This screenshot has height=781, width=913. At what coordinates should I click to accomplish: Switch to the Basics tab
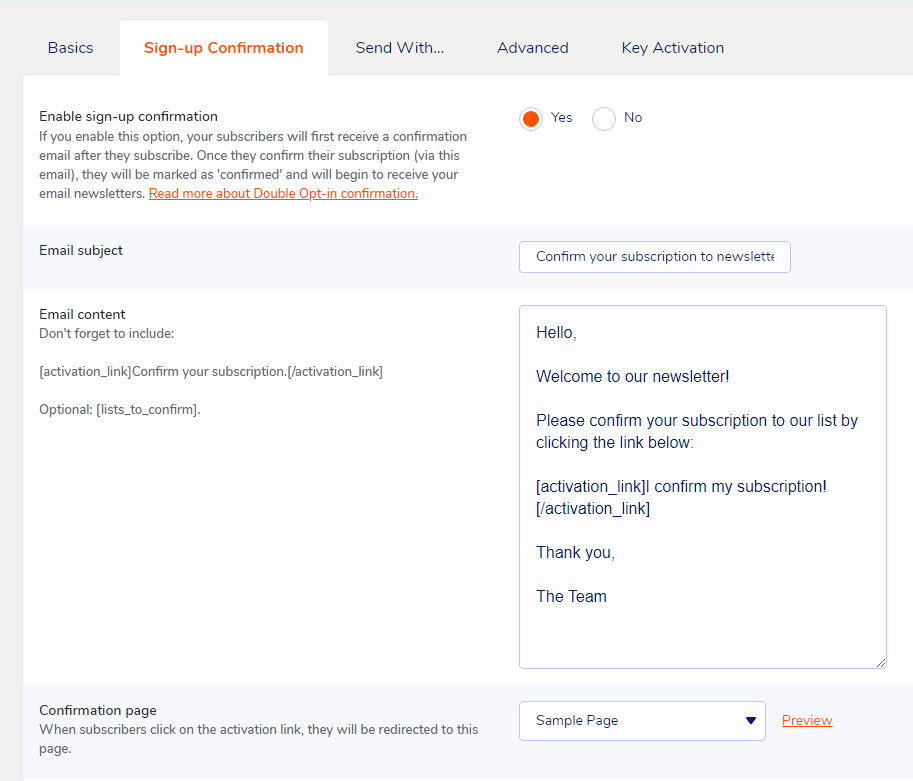(x=70, y=47)
